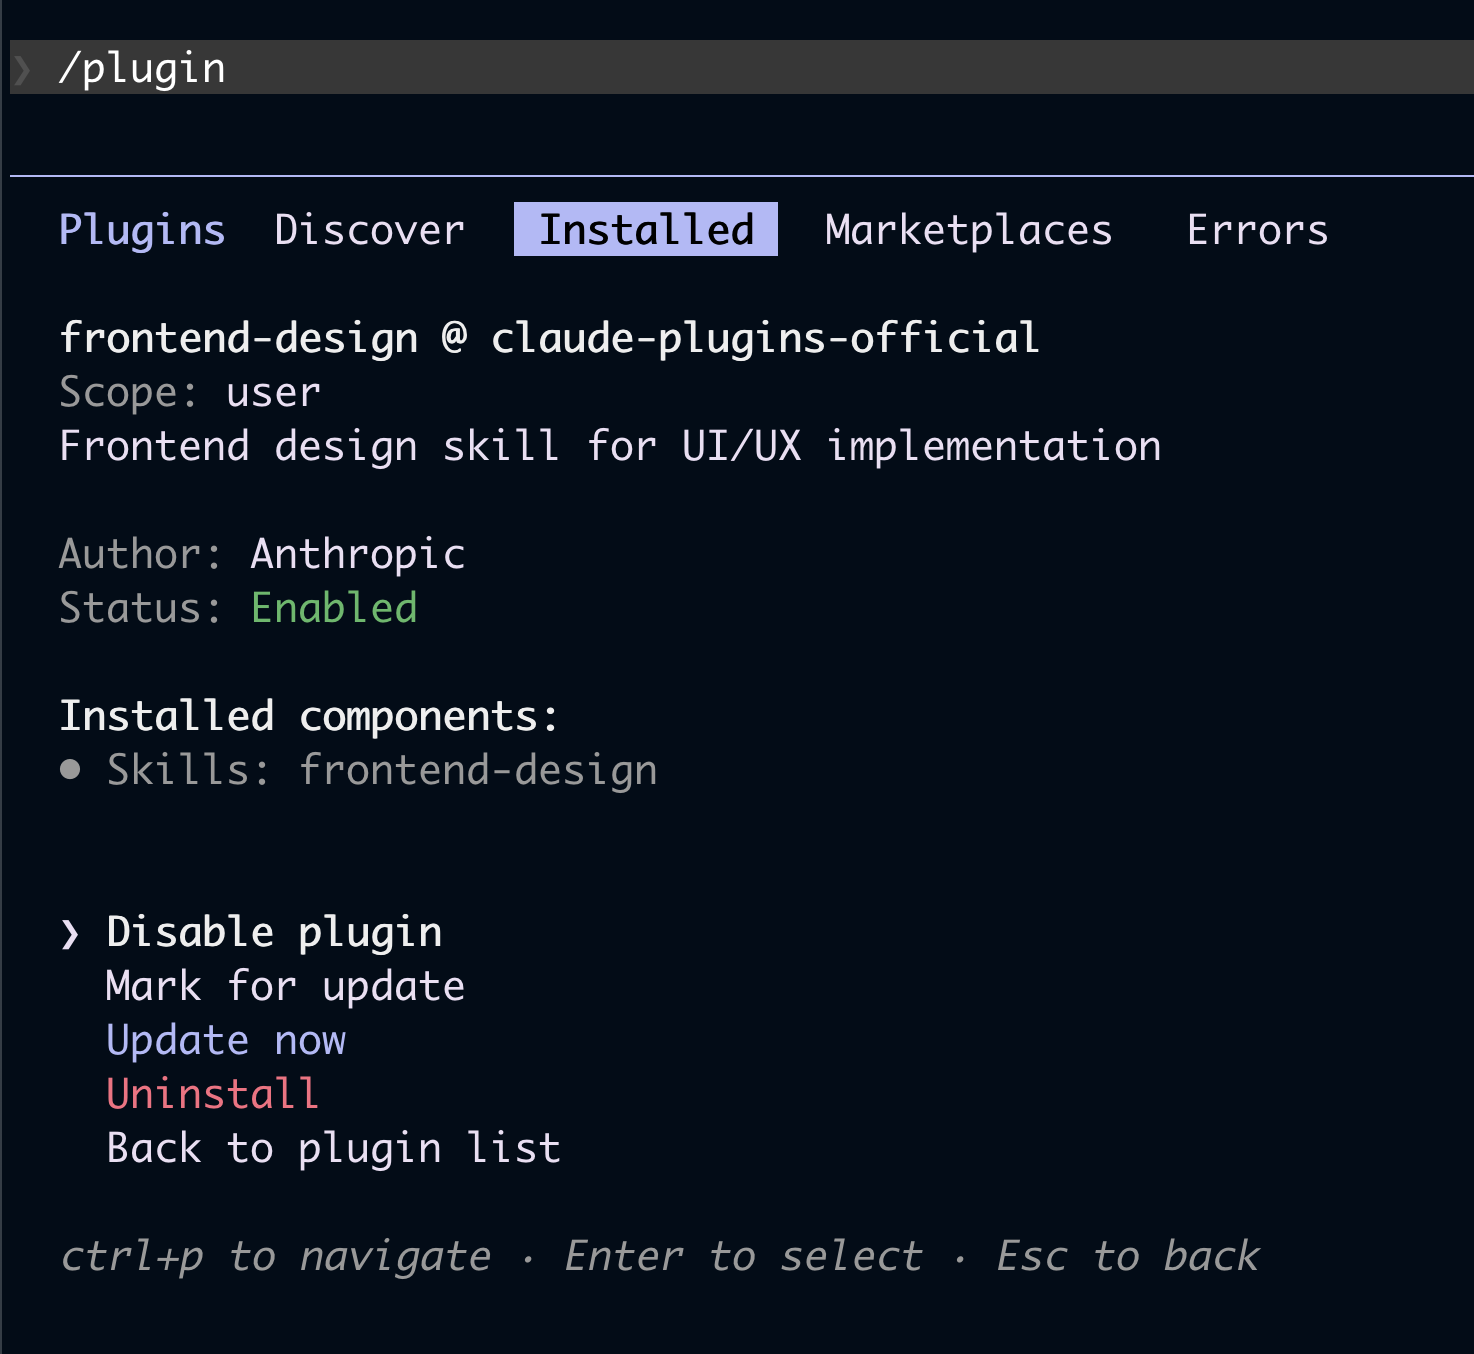This screenshot has height=1354, width=1474.
Task: Click Update now option
Action: (x=226, y=1040)
